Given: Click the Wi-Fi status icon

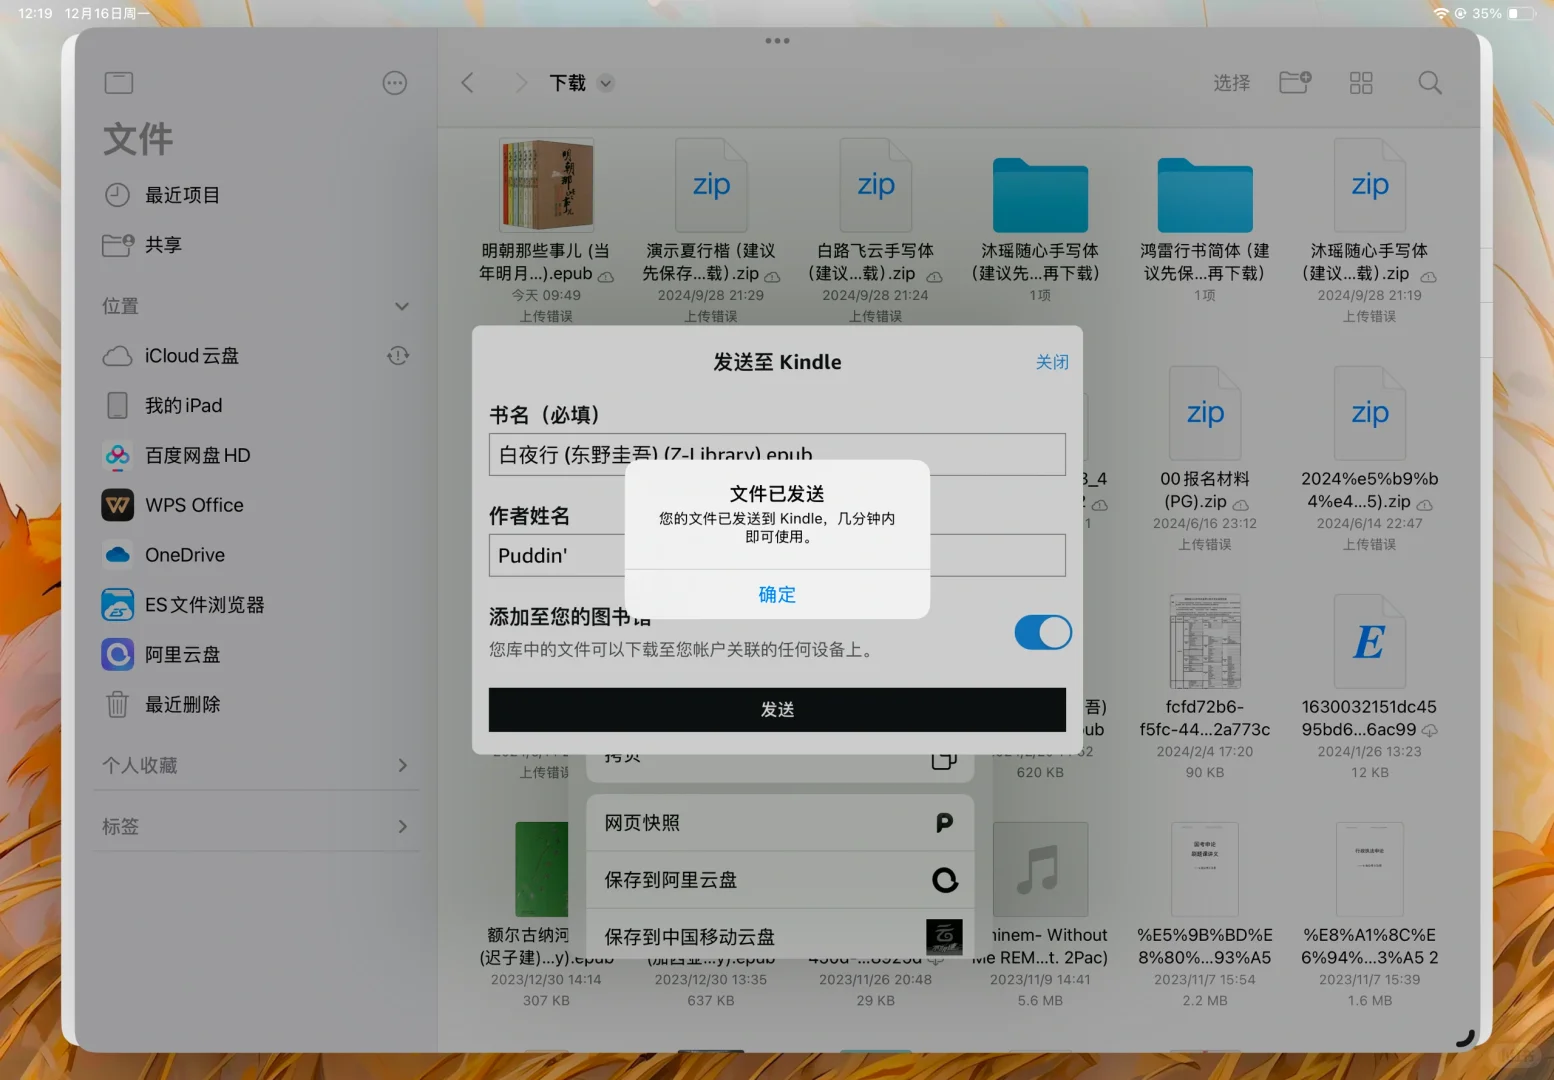Looking at the screenshot, I should tap(1441, 13).
